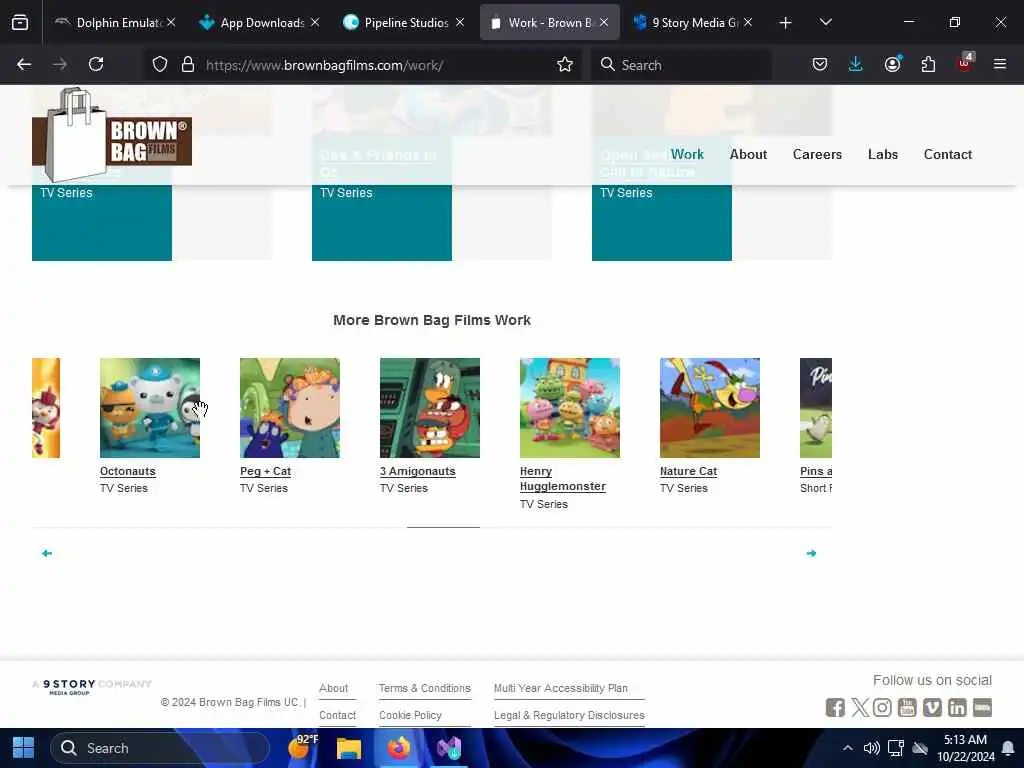Open notification bell in system tray
The height and width of the screenshot is (768, 1024).
coord(1008,748)
